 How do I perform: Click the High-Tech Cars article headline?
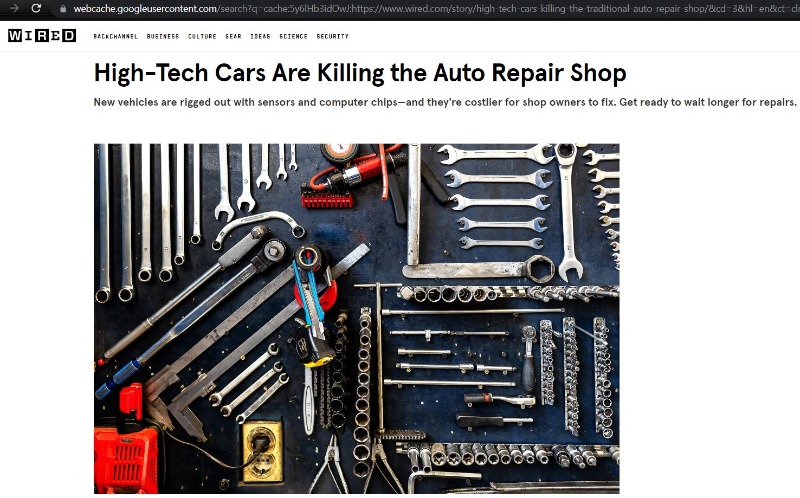(360, 73)
